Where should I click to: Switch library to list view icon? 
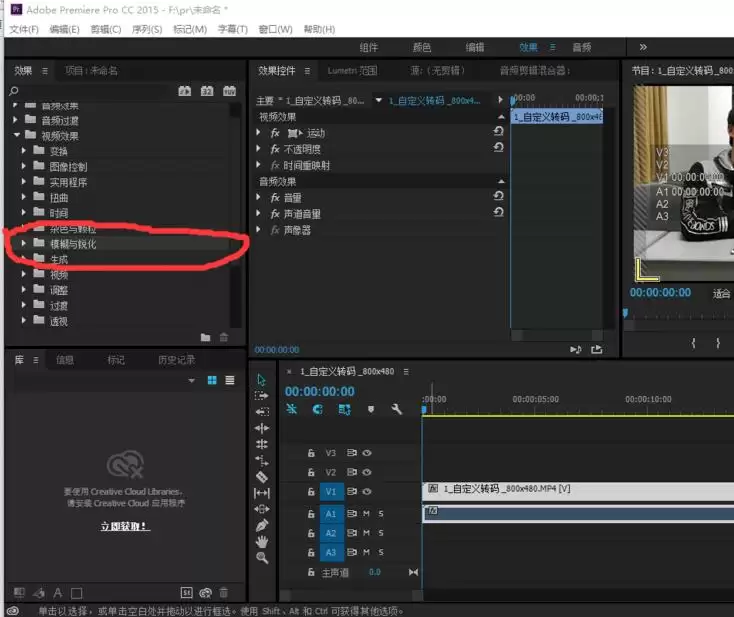point(229,381)
